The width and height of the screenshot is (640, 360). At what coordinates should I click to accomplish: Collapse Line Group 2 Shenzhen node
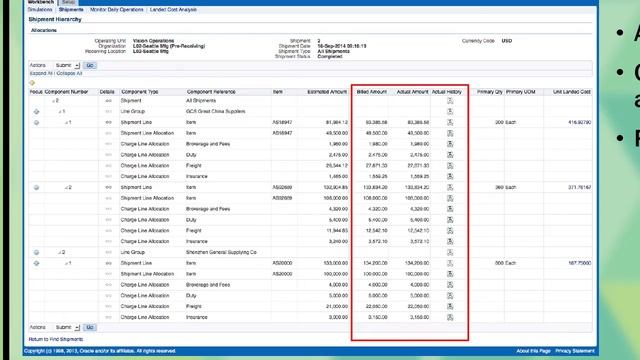(60, 252)
